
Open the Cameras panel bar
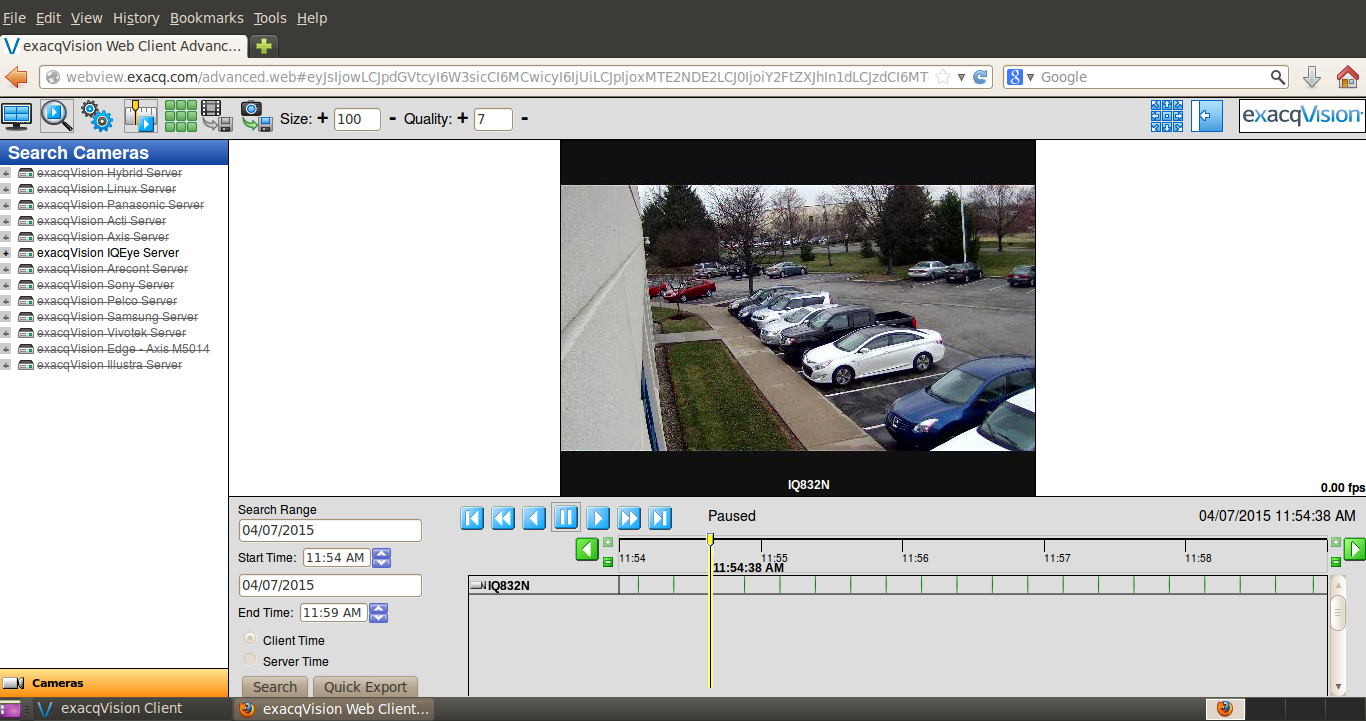(114, 683)
